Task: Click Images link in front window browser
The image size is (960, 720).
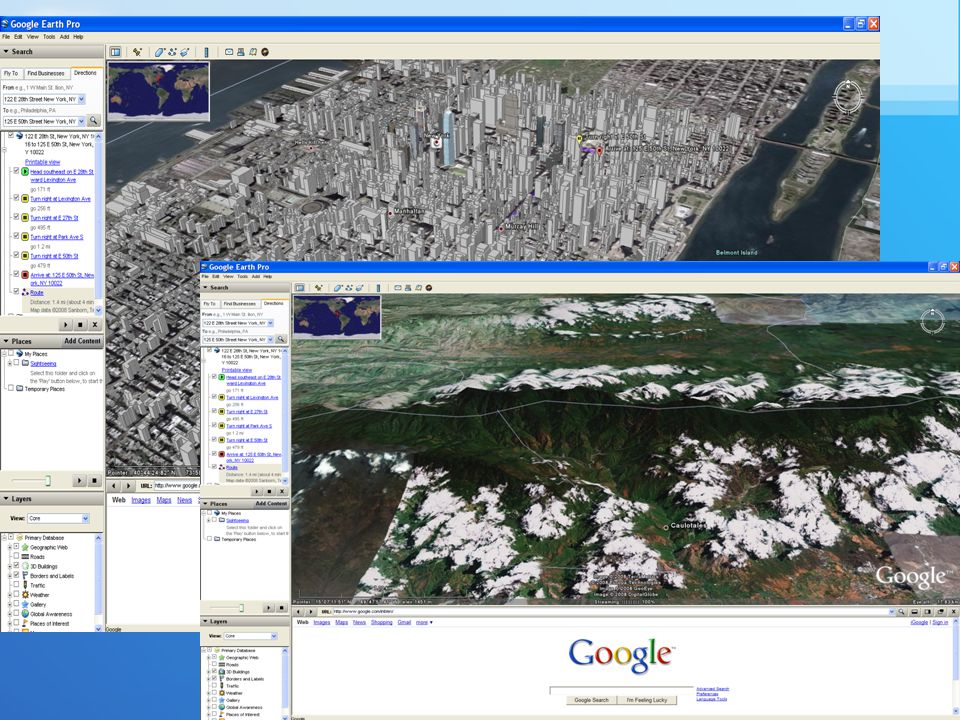Action: [322, 623]
